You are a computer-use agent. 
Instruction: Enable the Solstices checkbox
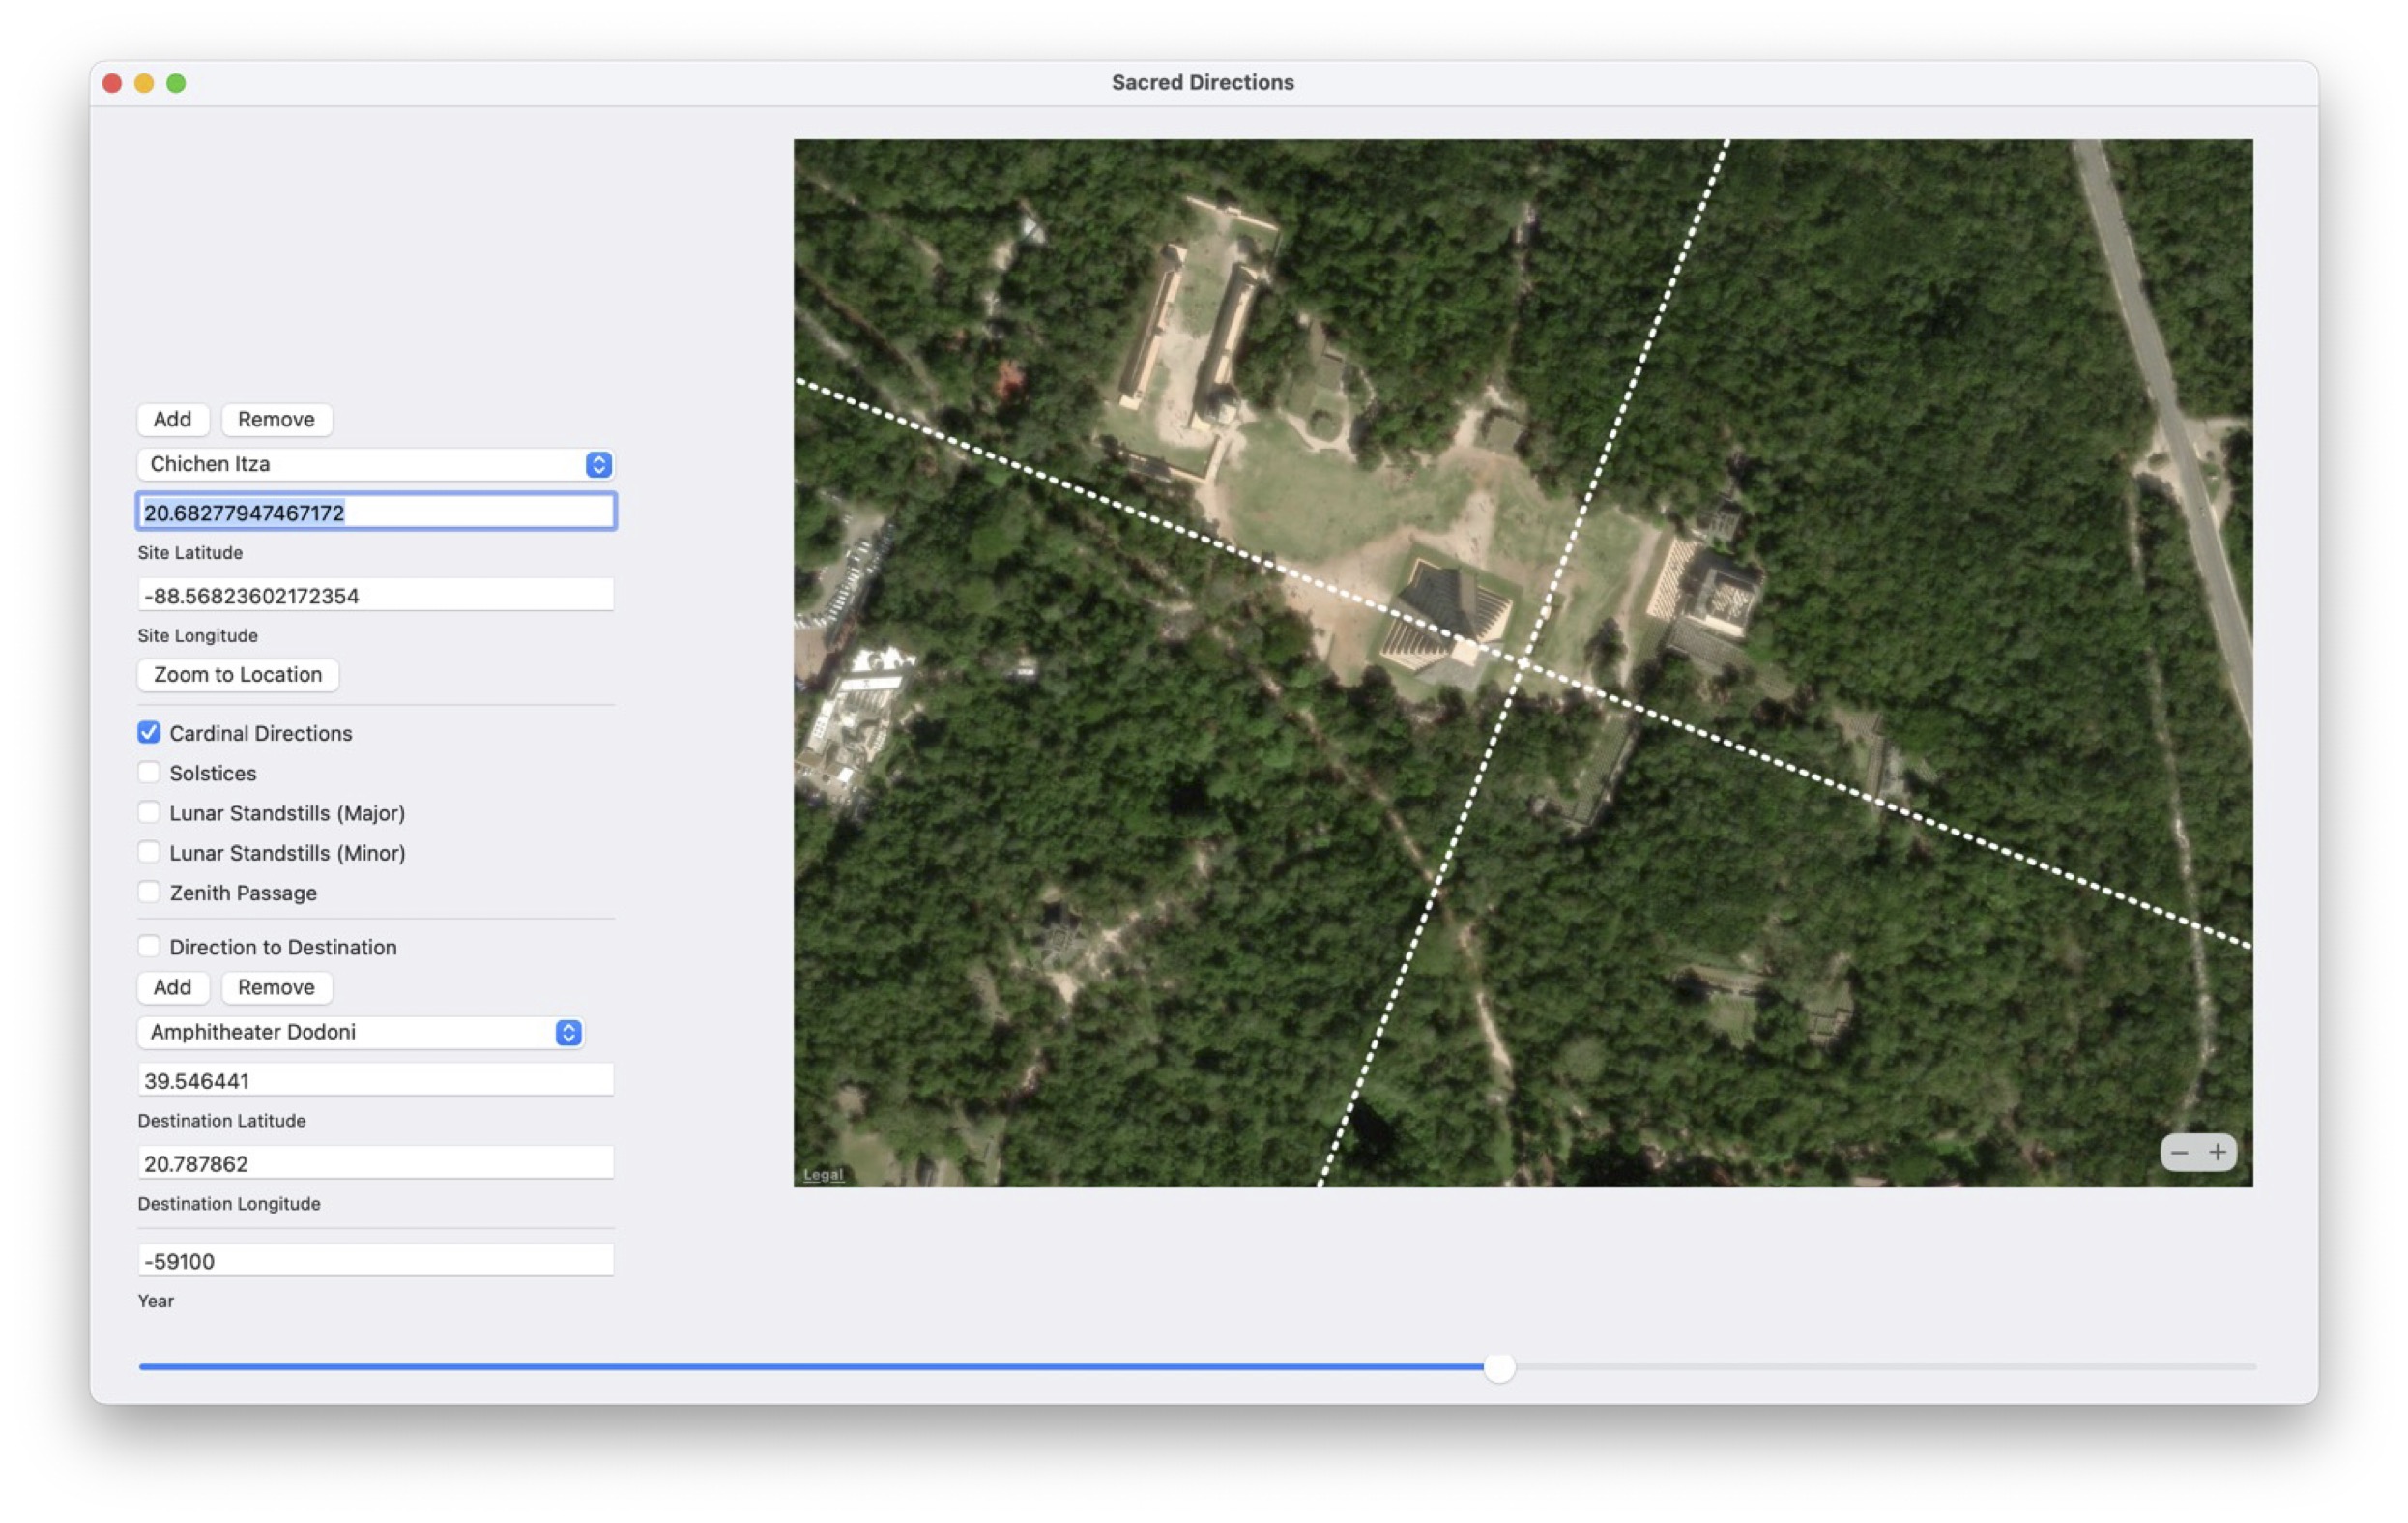[149, 773]
